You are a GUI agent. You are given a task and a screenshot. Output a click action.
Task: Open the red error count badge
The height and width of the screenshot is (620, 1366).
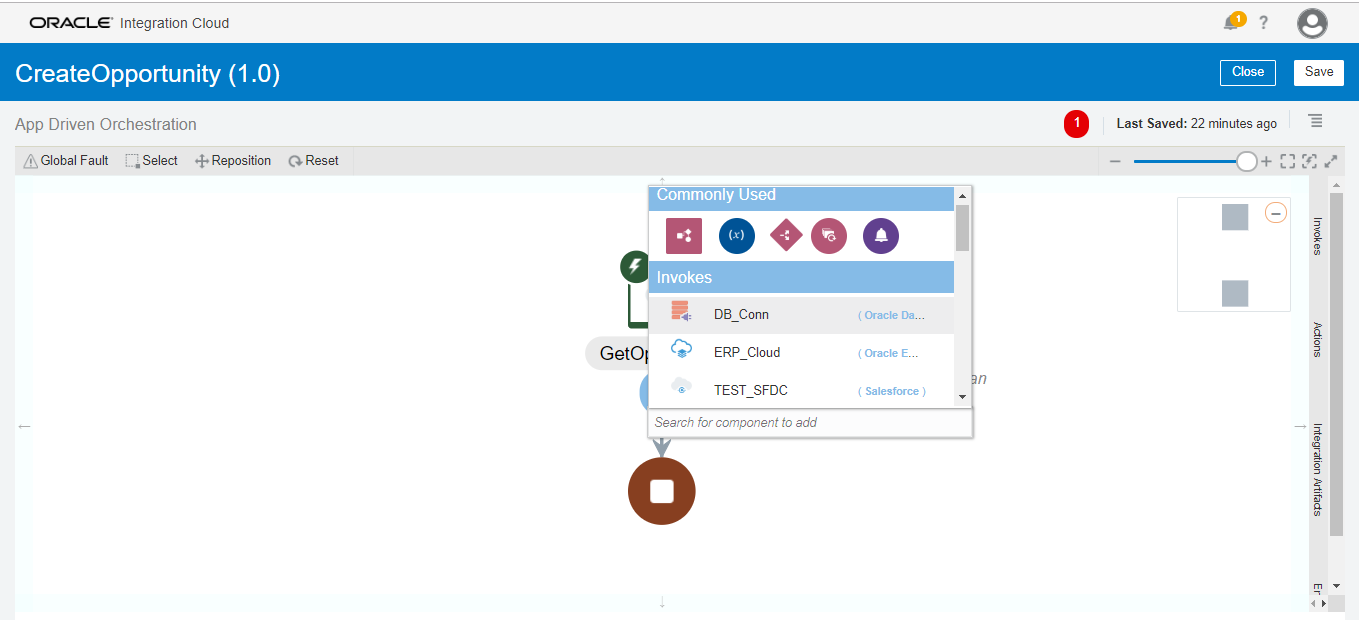point(1076,124)
